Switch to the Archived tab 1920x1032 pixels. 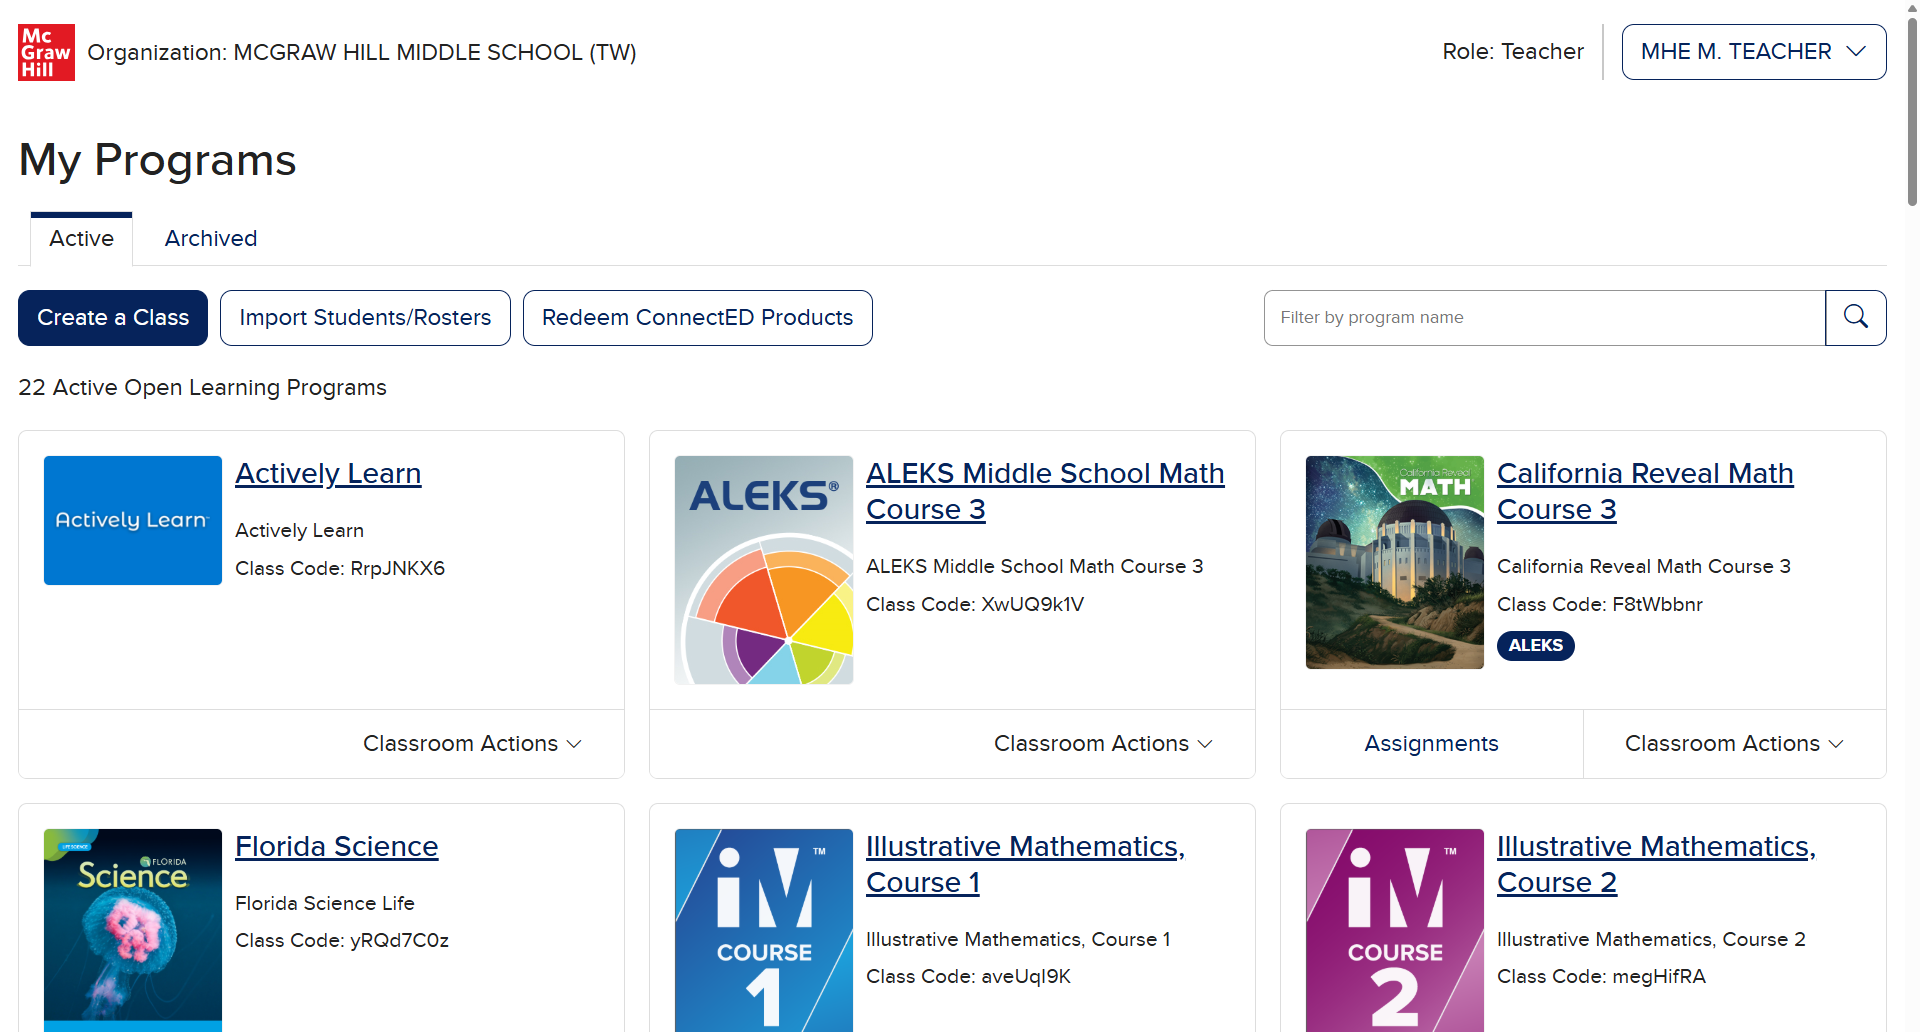211,239
